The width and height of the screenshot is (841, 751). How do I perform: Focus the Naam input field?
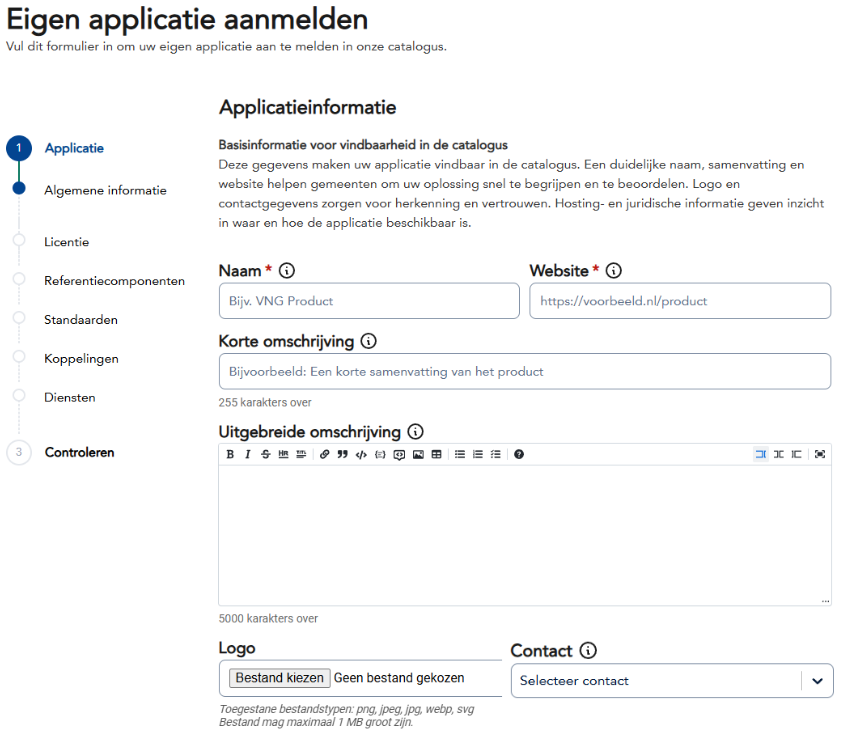(368, 301)
